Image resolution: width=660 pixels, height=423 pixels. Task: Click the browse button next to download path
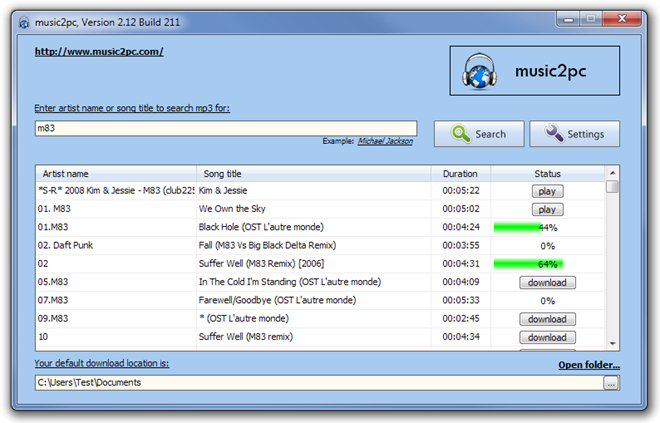[611, 383]
